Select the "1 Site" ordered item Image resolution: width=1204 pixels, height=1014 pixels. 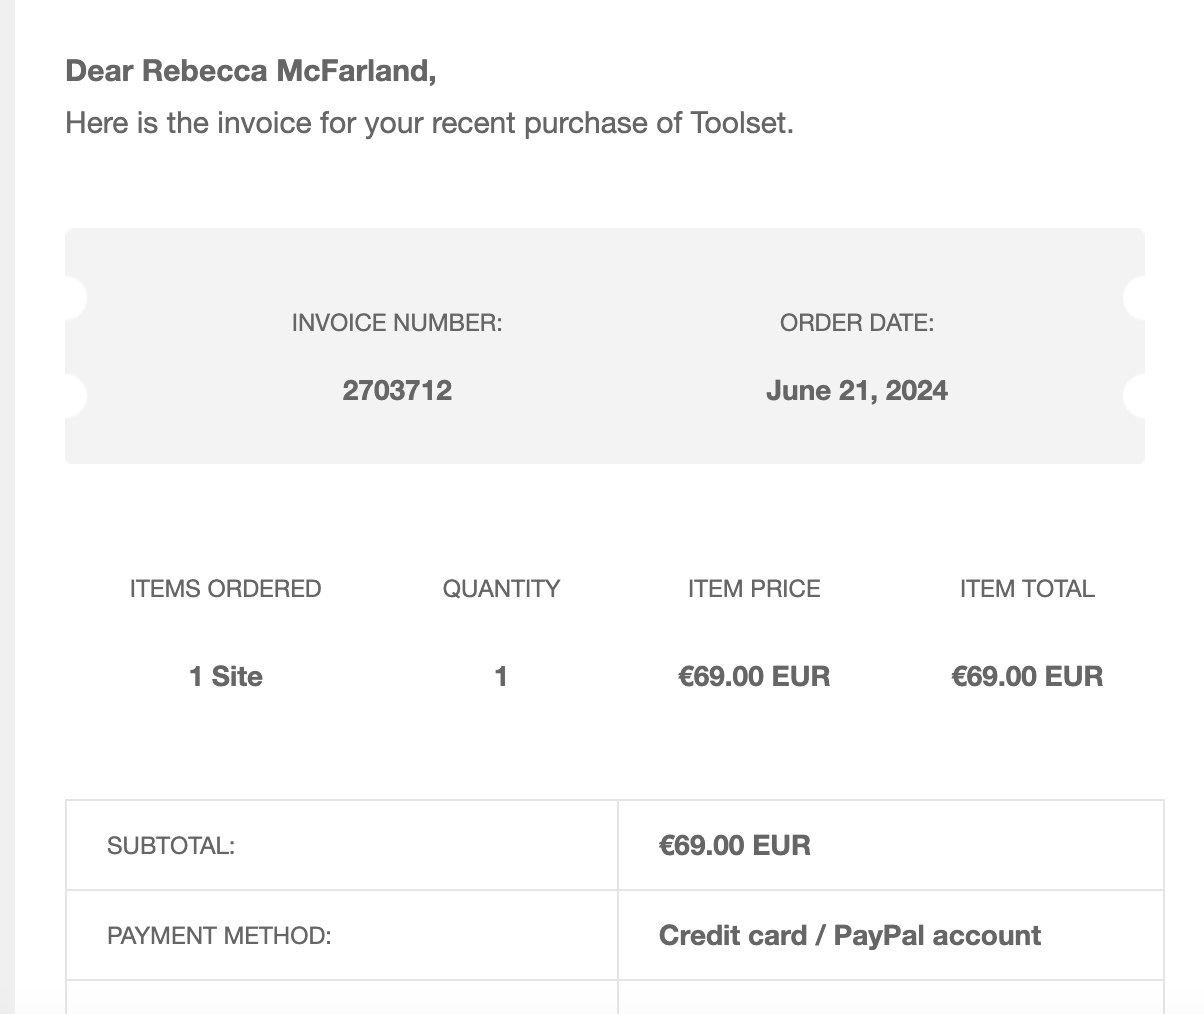(x=225, y=677)
